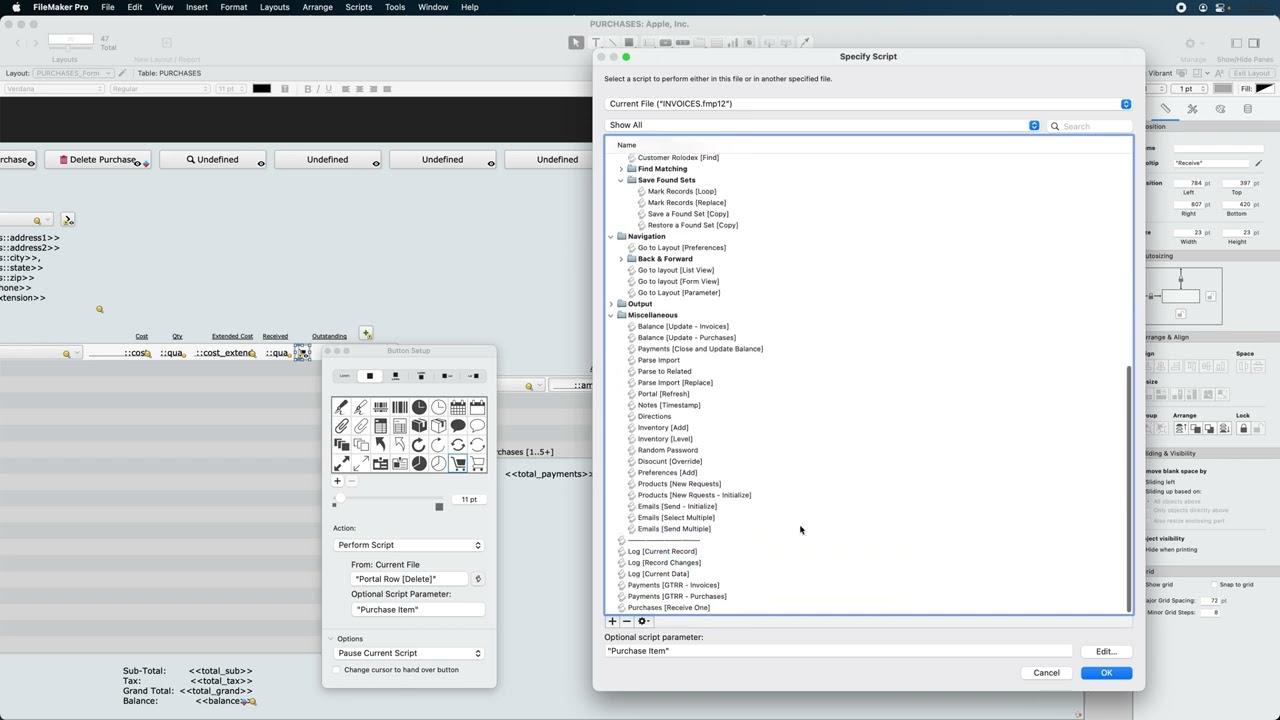The height and width of the screenshot is (720, 1280).
Task: Select the solid table spreadsheet icon
Action: coord(381,426)
